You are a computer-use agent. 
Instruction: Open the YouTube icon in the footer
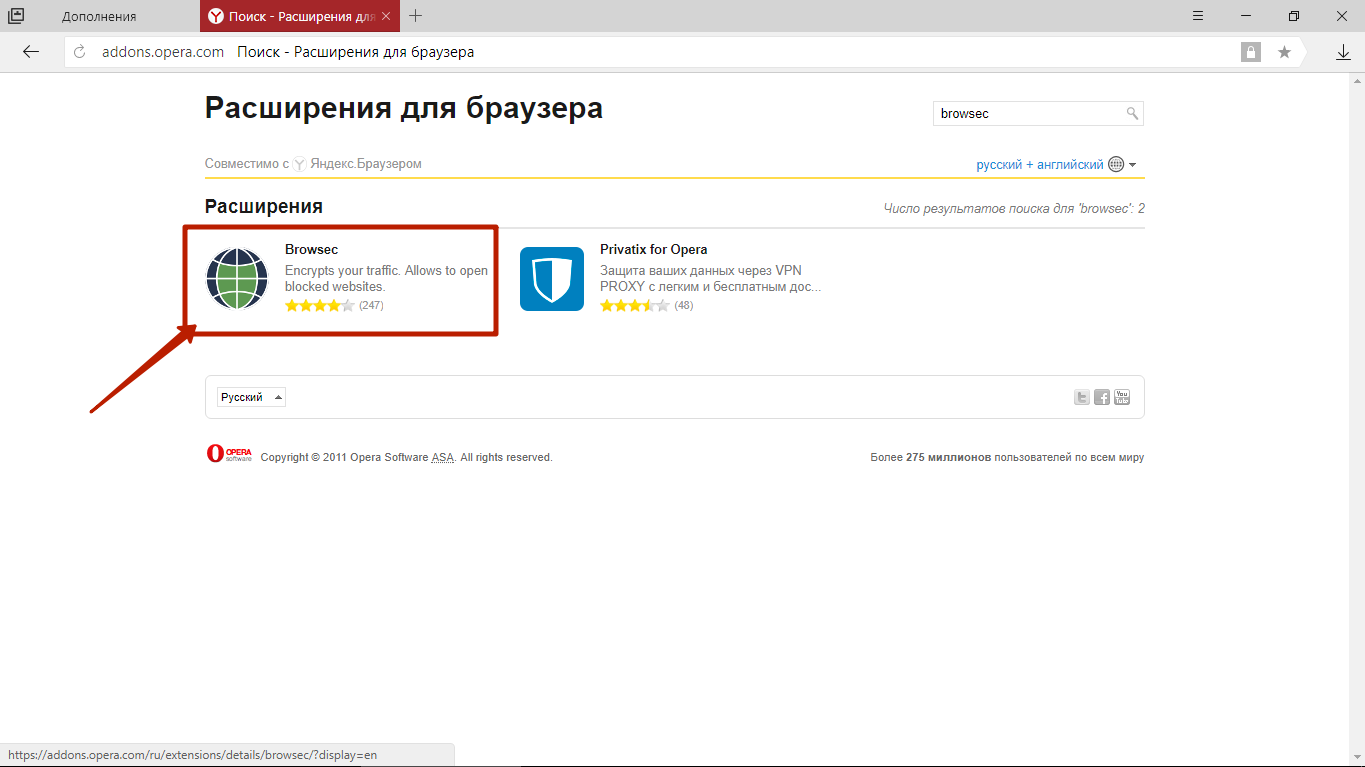click(1122, 397)
